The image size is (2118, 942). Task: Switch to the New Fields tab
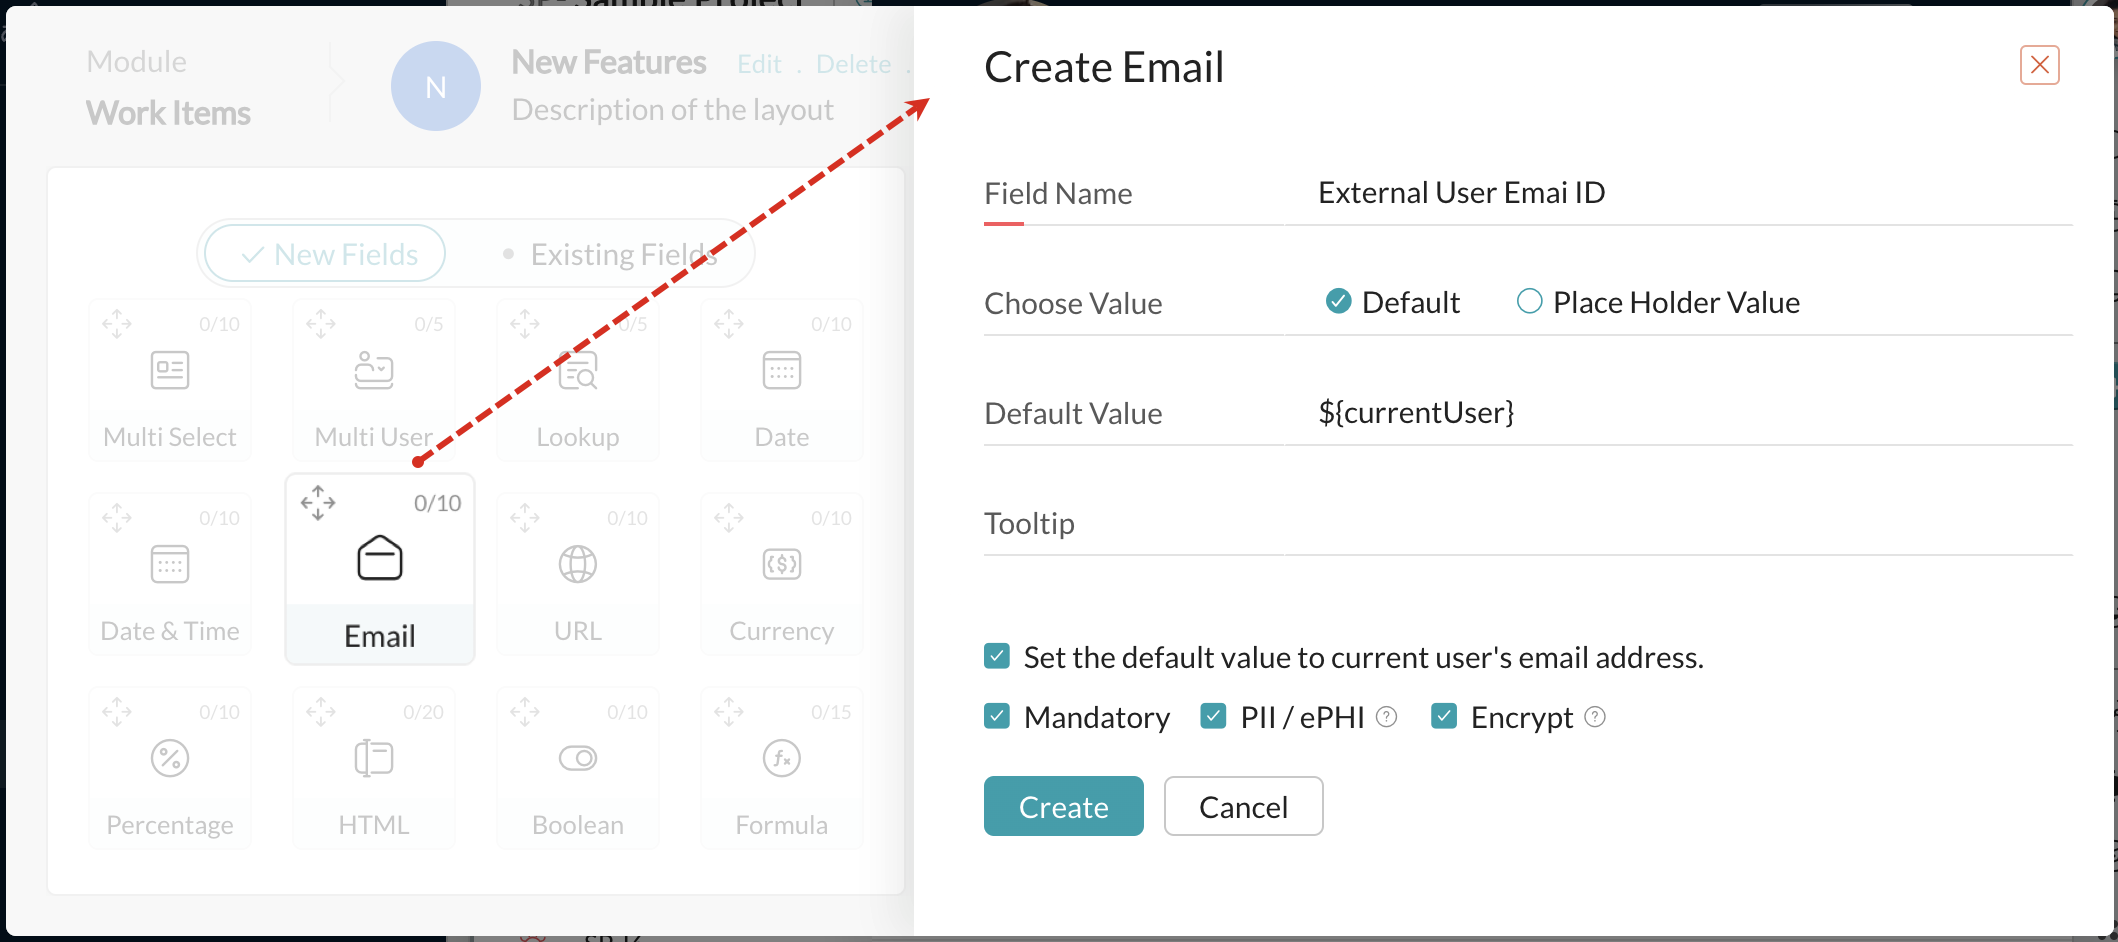325,254
